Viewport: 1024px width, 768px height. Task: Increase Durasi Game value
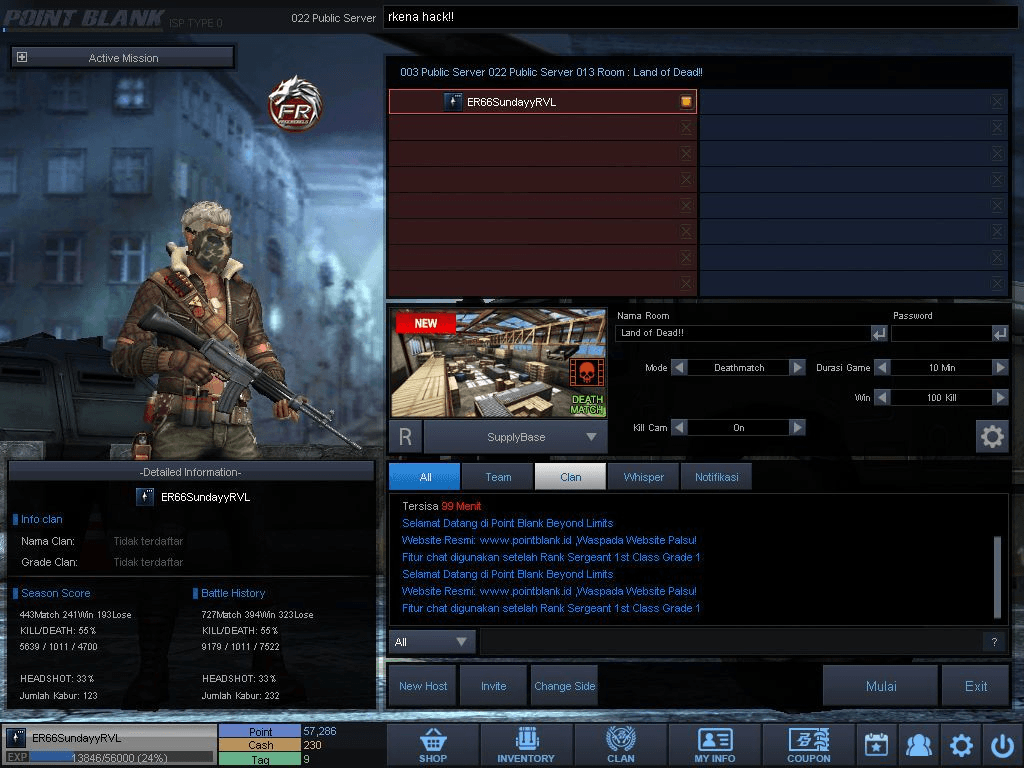1000,368
